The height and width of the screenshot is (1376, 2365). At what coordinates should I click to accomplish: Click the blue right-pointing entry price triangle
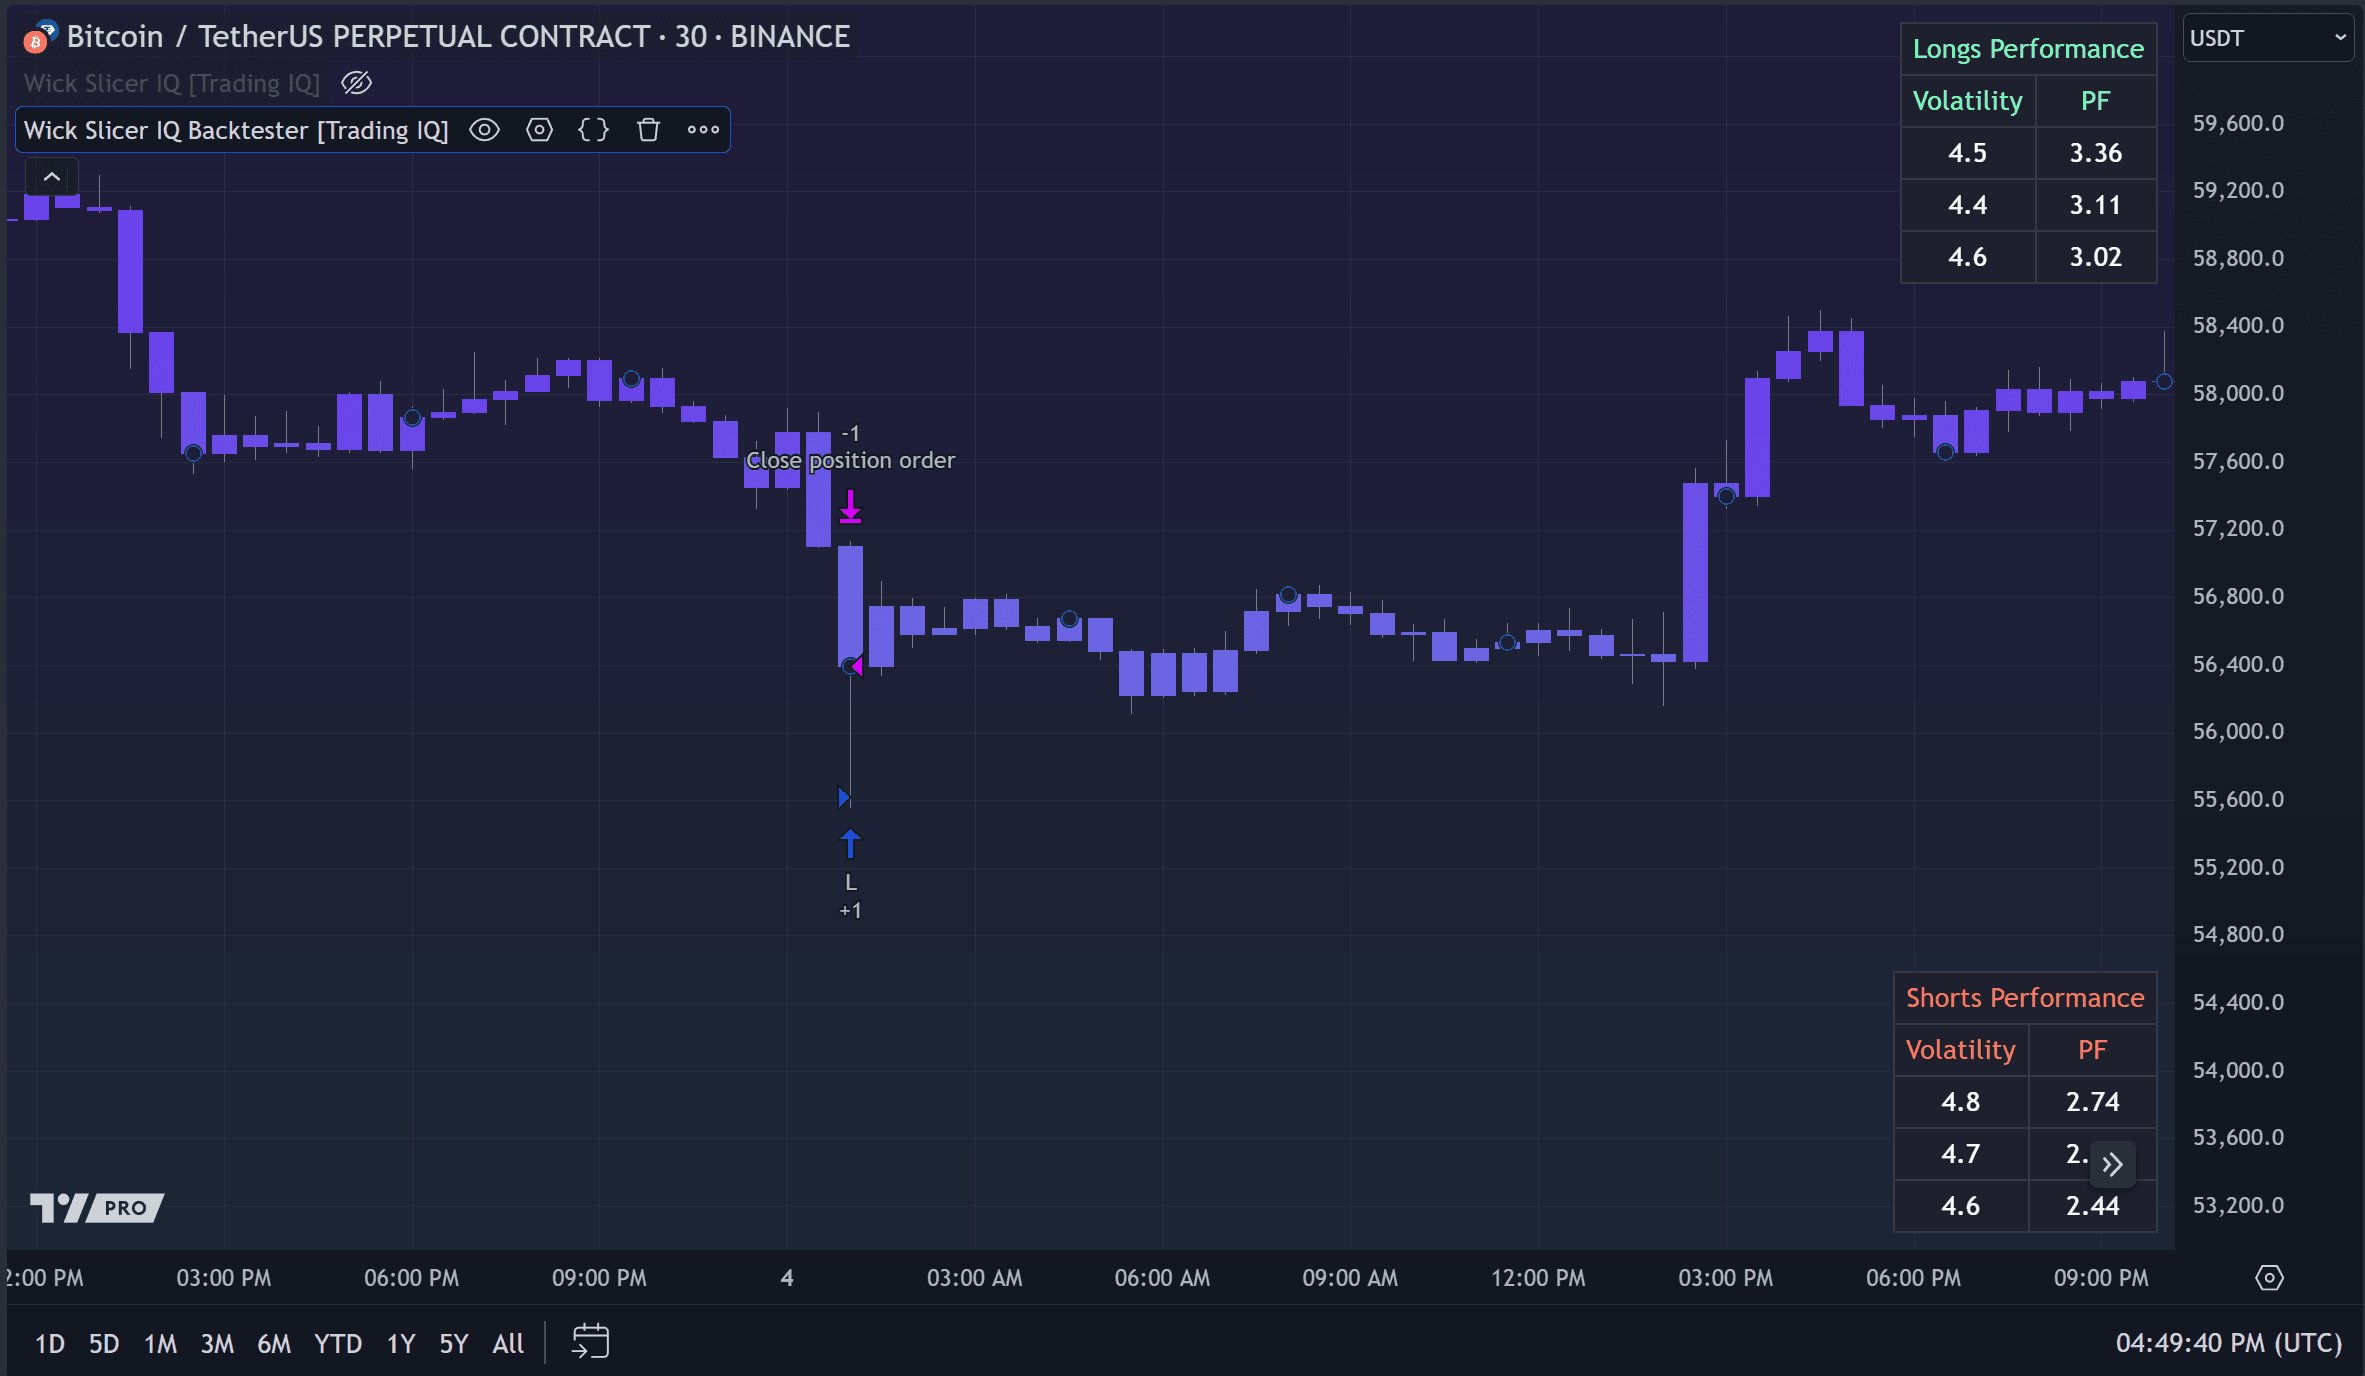[x=844, y=798]
